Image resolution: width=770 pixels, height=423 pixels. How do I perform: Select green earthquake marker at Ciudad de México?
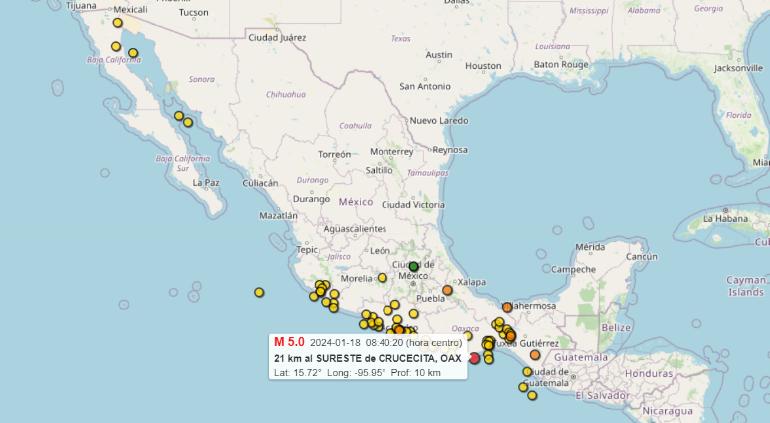[x=413, y=266]
